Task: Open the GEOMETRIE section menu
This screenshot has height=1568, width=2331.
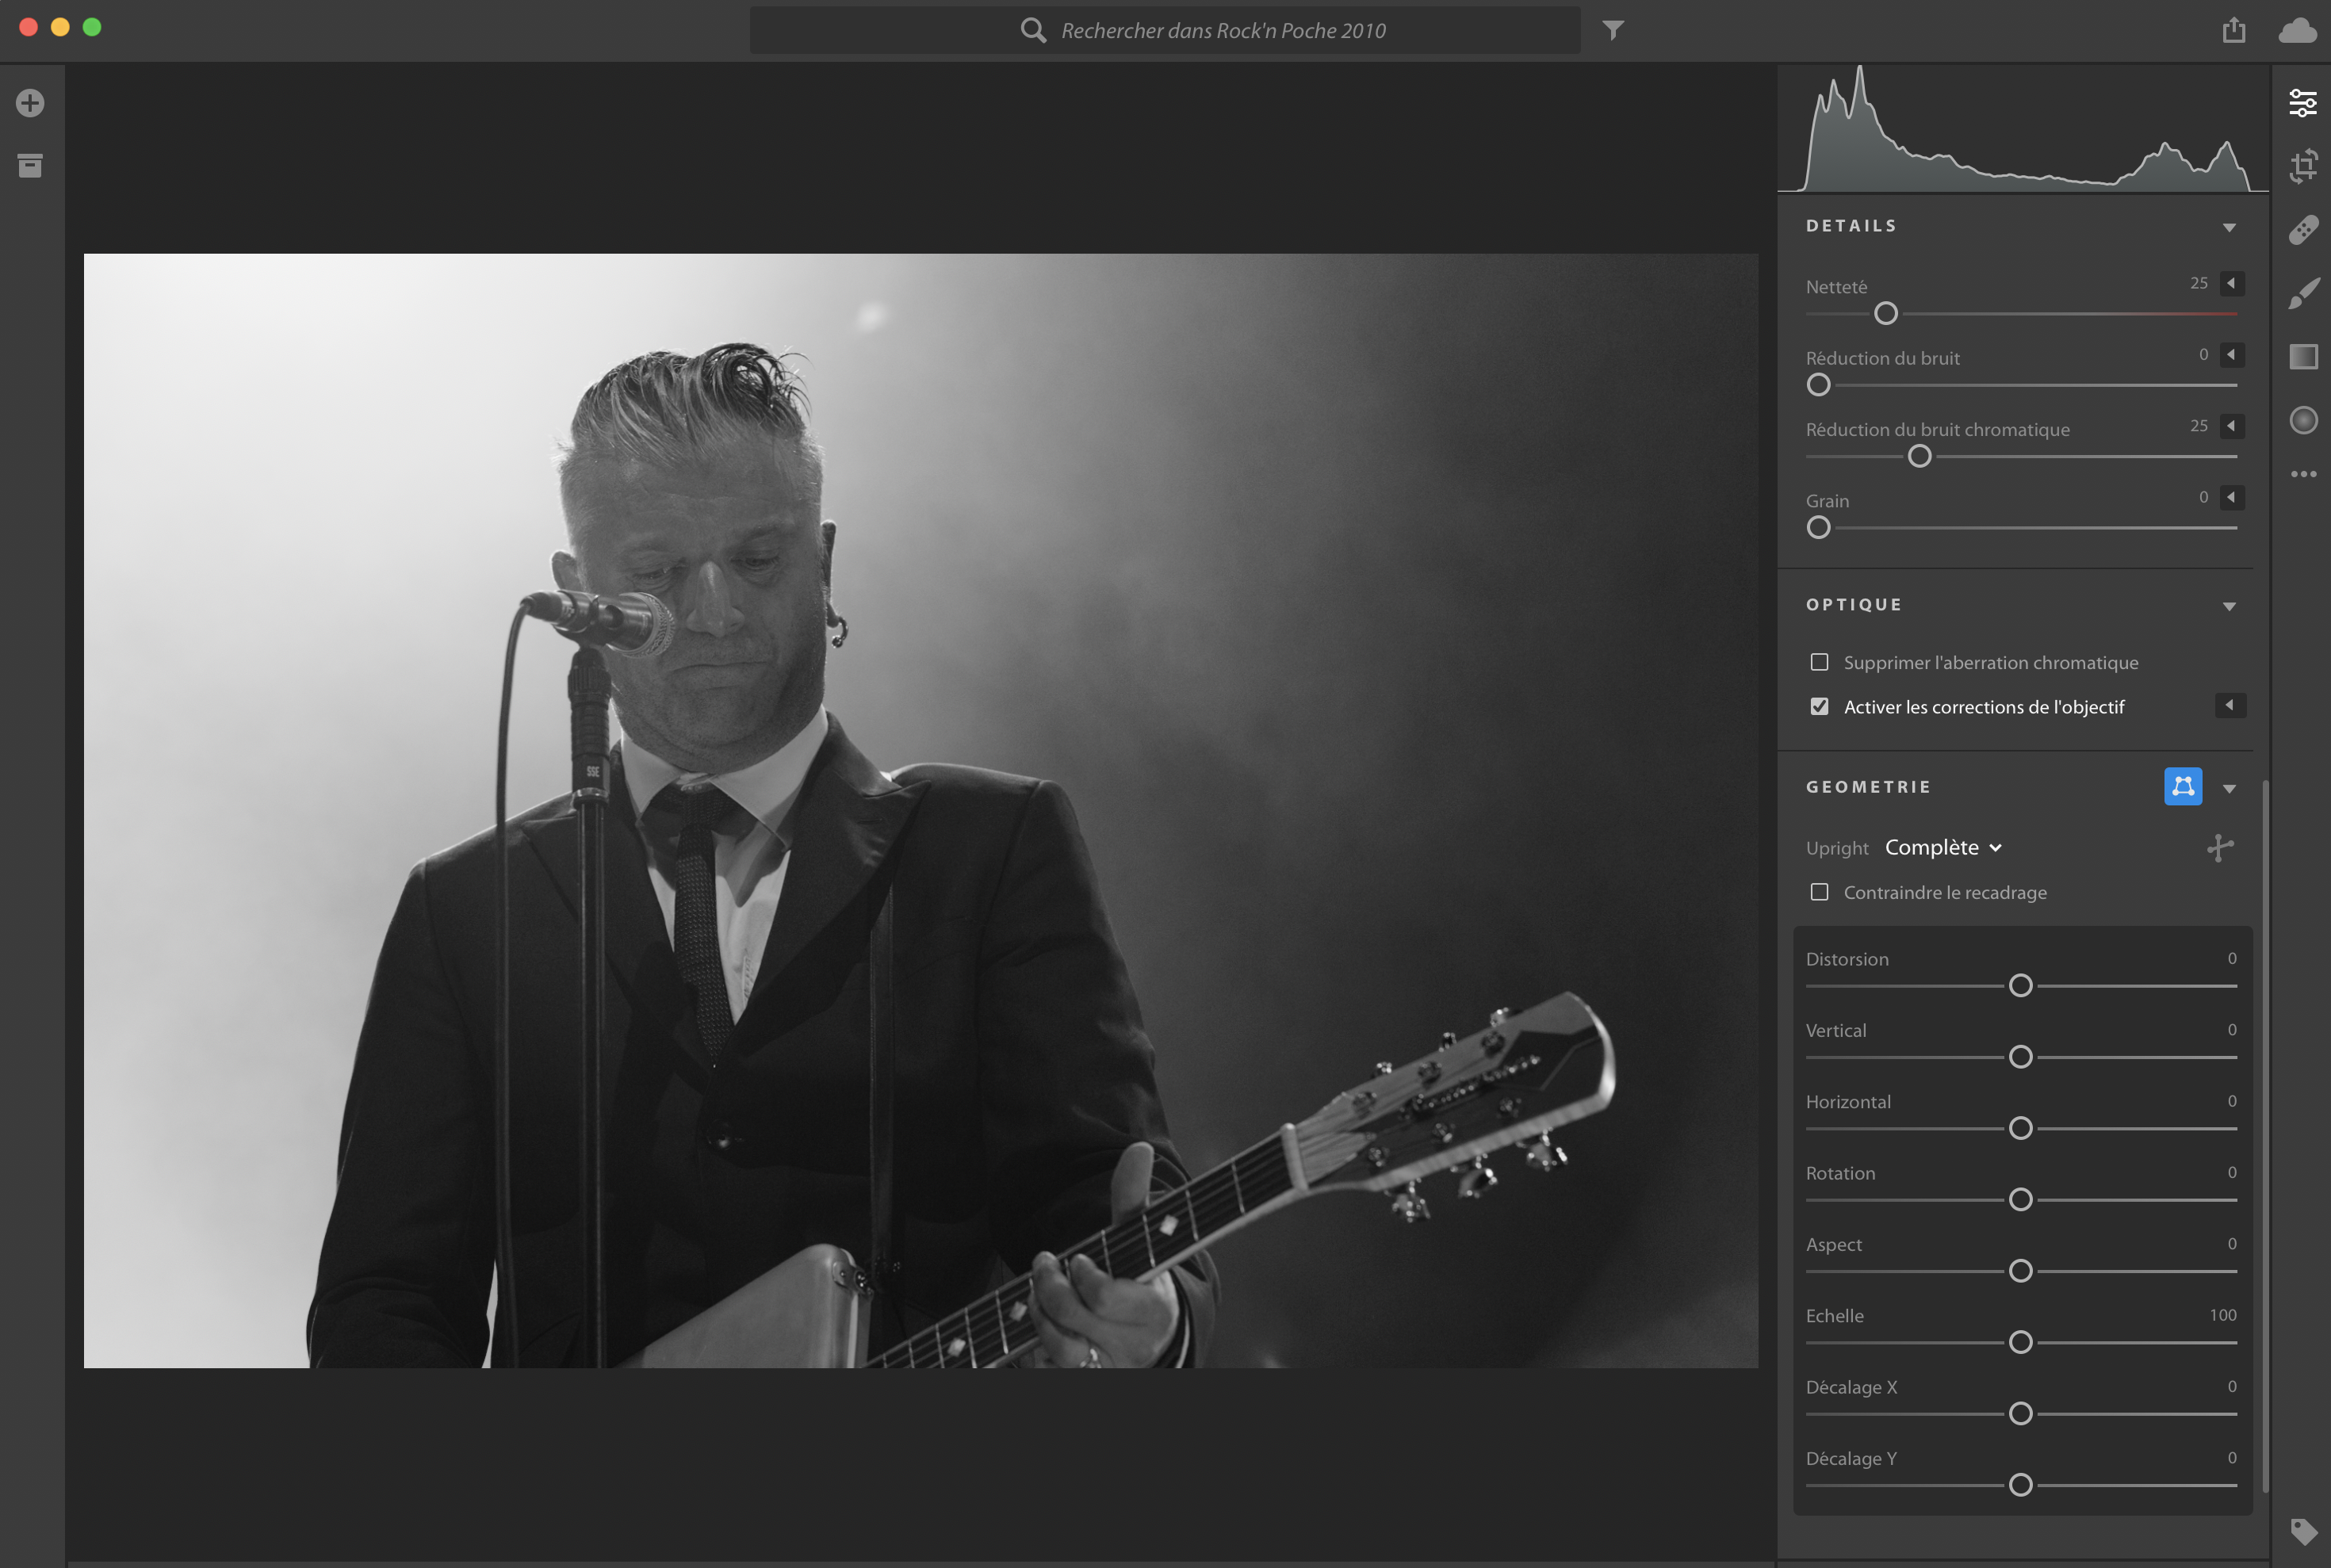Action: click(2230, 786)
